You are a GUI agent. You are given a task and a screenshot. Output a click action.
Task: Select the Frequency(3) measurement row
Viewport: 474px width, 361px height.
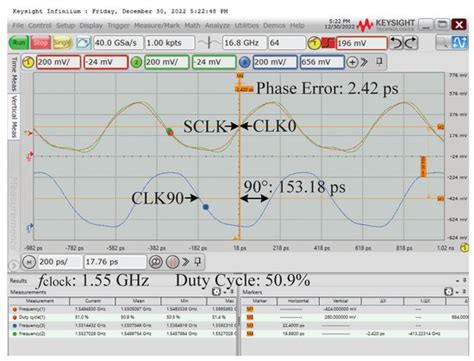pyautogui.click(x=122, y=325)
